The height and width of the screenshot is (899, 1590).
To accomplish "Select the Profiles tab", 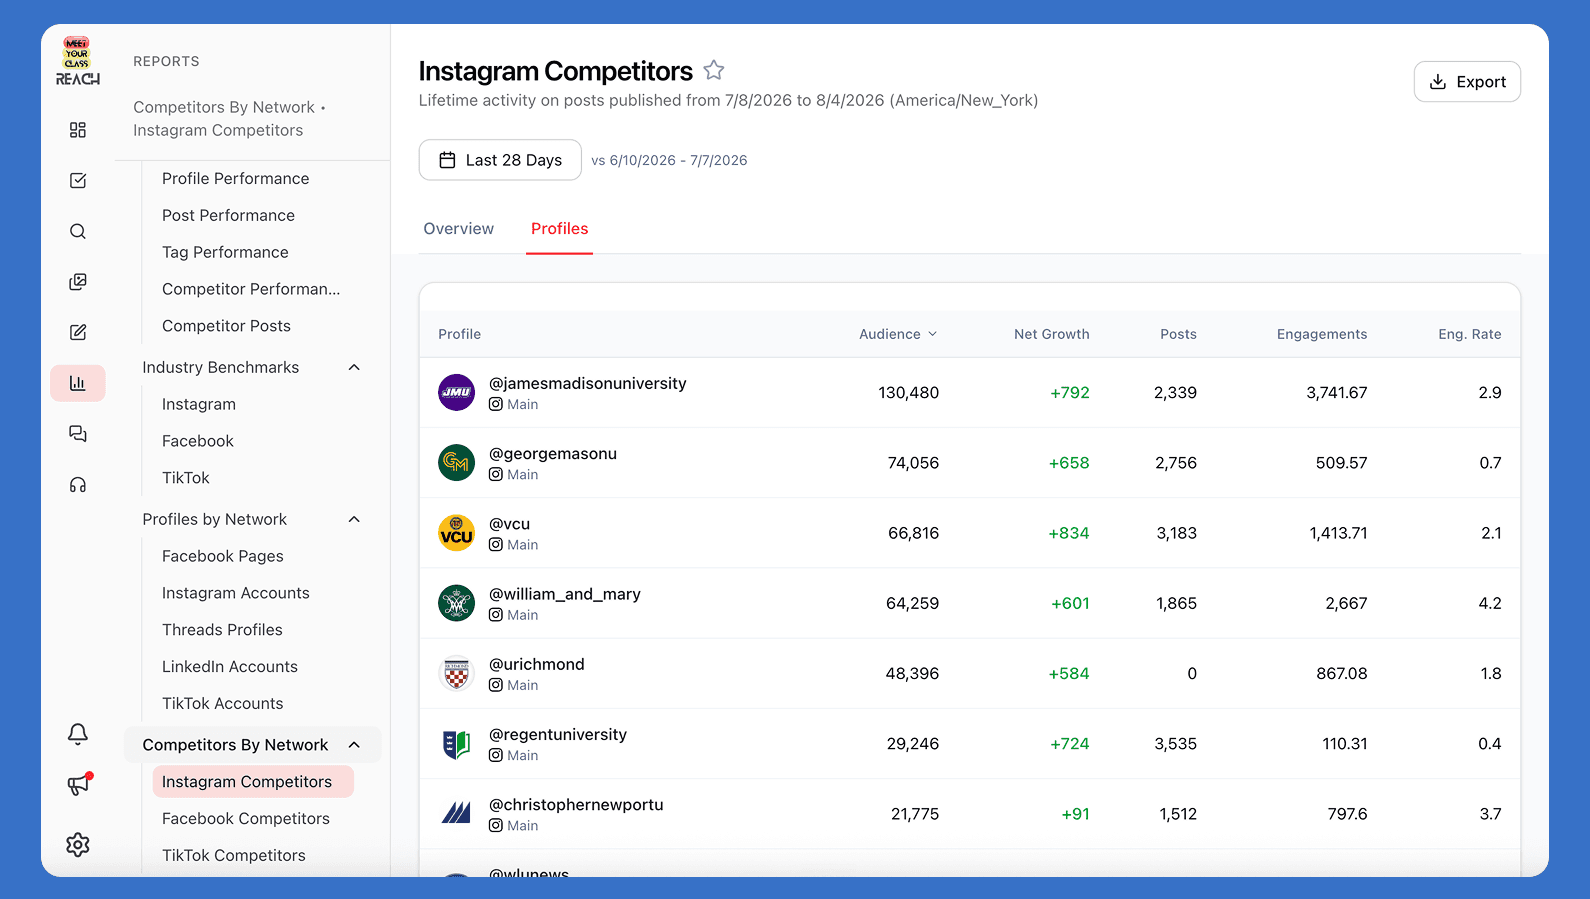I will pyautogui.click(x=560, y=228).
